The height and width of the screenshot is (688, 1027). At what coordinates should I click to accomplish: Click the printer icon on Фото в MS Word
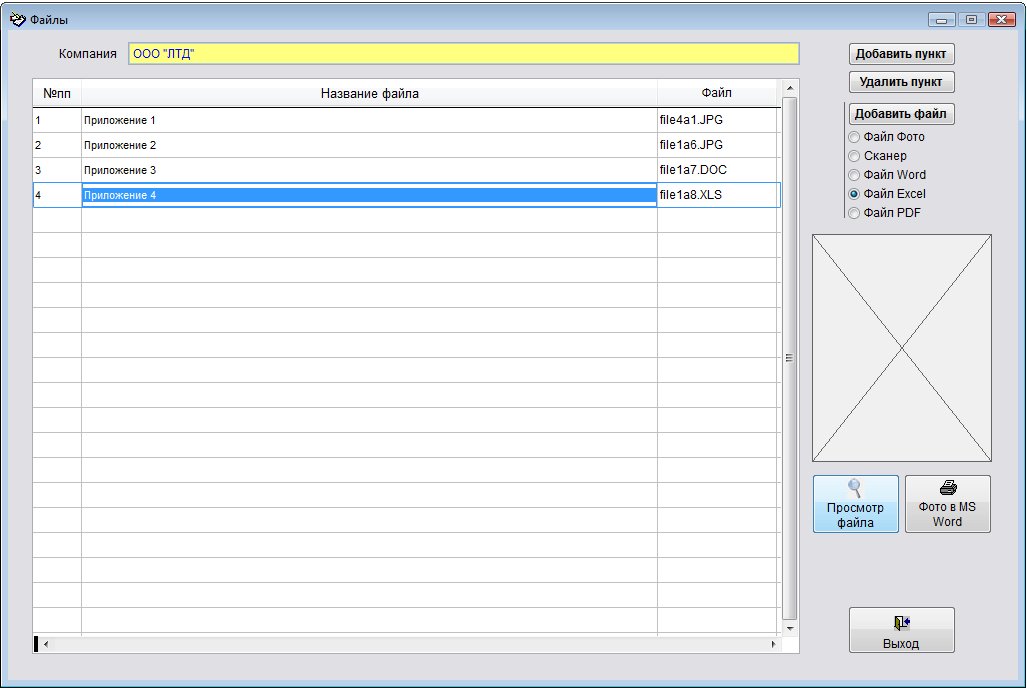coord(948,487)
